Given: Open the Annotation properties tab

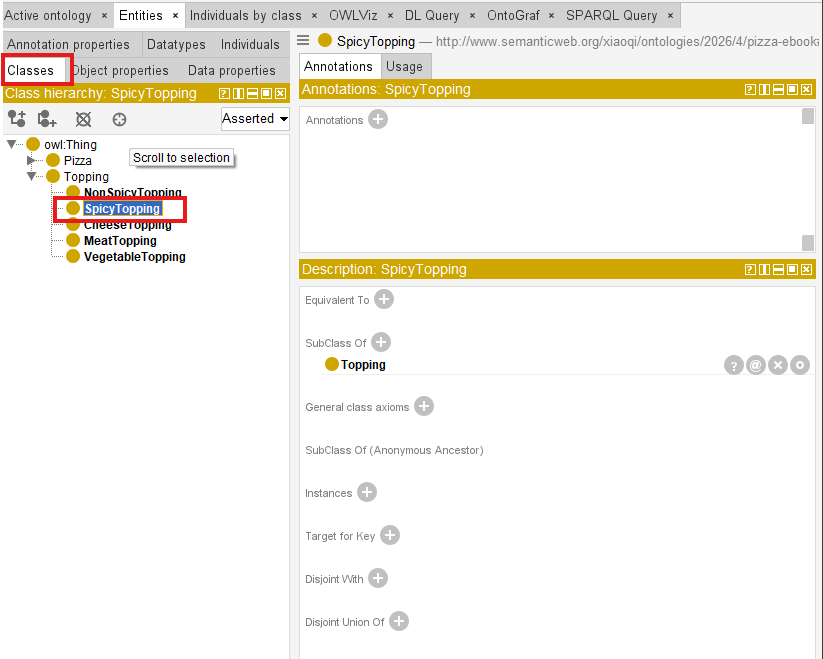Looking at the screenshot, I should click(68, 45).
